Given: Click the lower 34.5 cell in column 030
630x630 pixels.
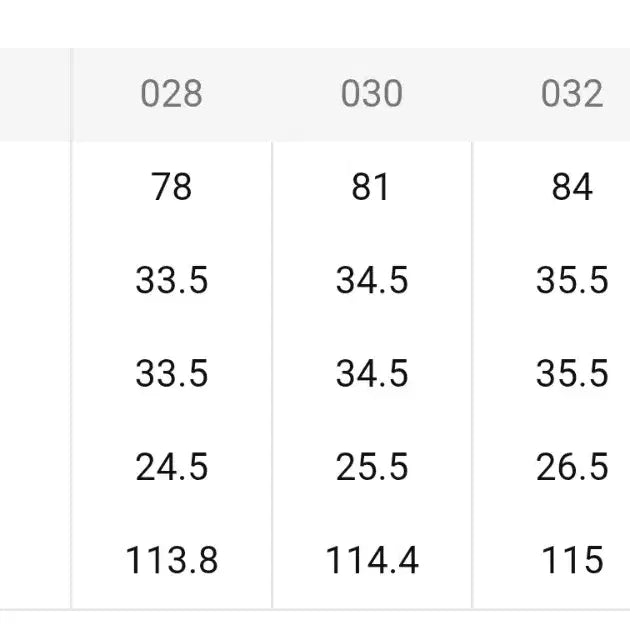Looking at the screenshot, I should tap(371, 374).
